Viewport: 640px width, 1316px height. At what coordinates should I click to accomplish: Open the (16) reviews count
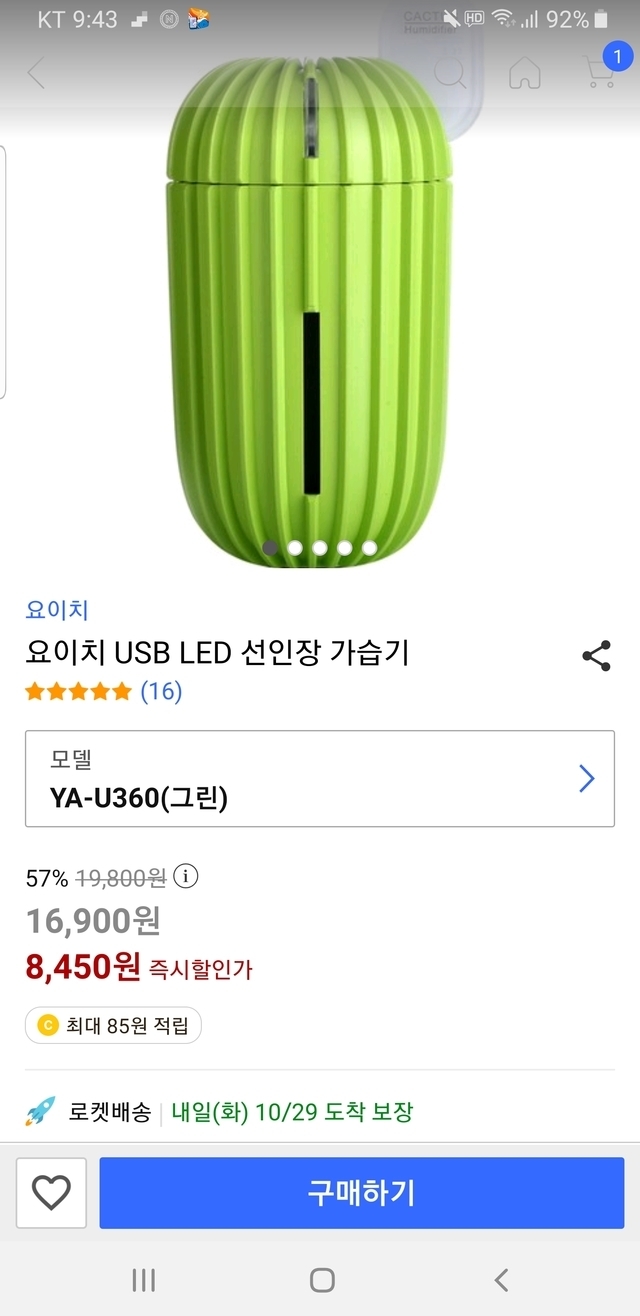pos(161,691)
